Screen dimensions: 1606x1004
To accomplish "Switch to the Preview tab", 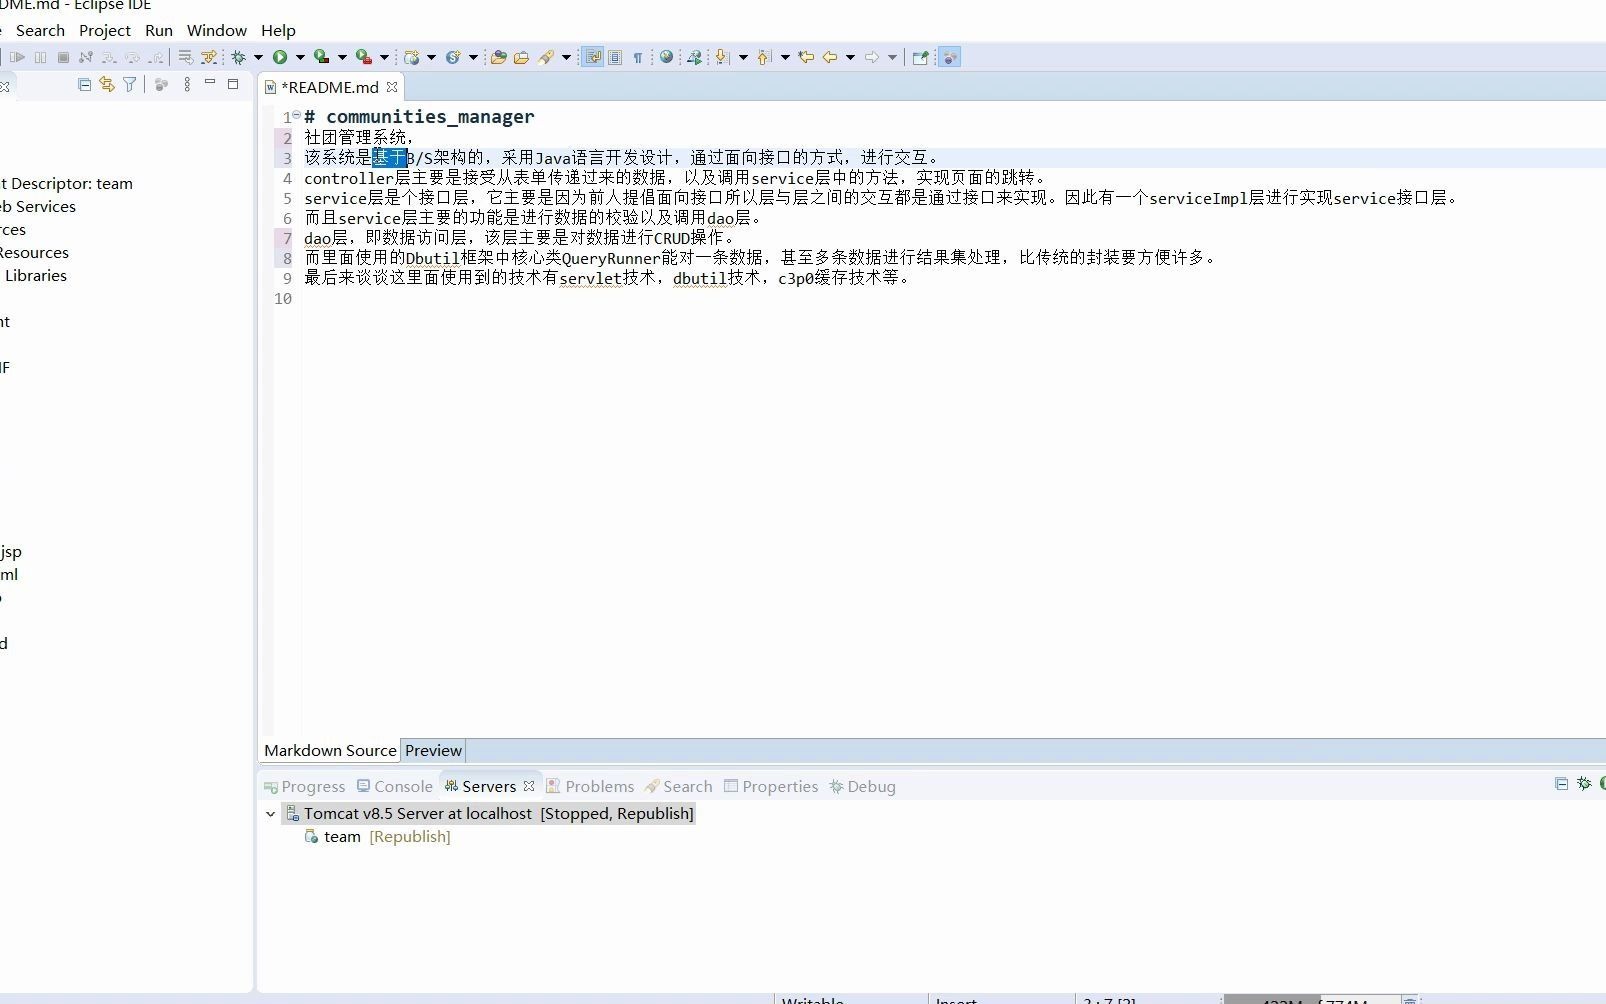I will click(433, 750).
